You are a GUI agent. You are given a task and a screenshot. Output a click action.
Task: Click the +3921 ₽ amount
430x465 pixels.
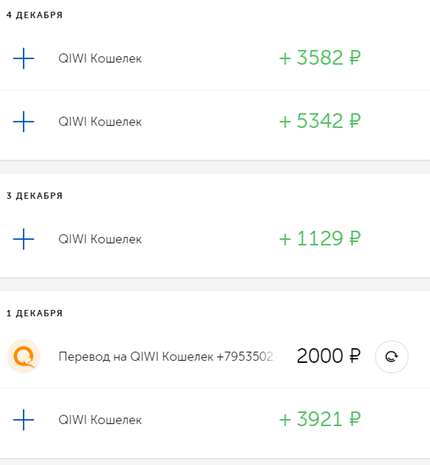320,419
